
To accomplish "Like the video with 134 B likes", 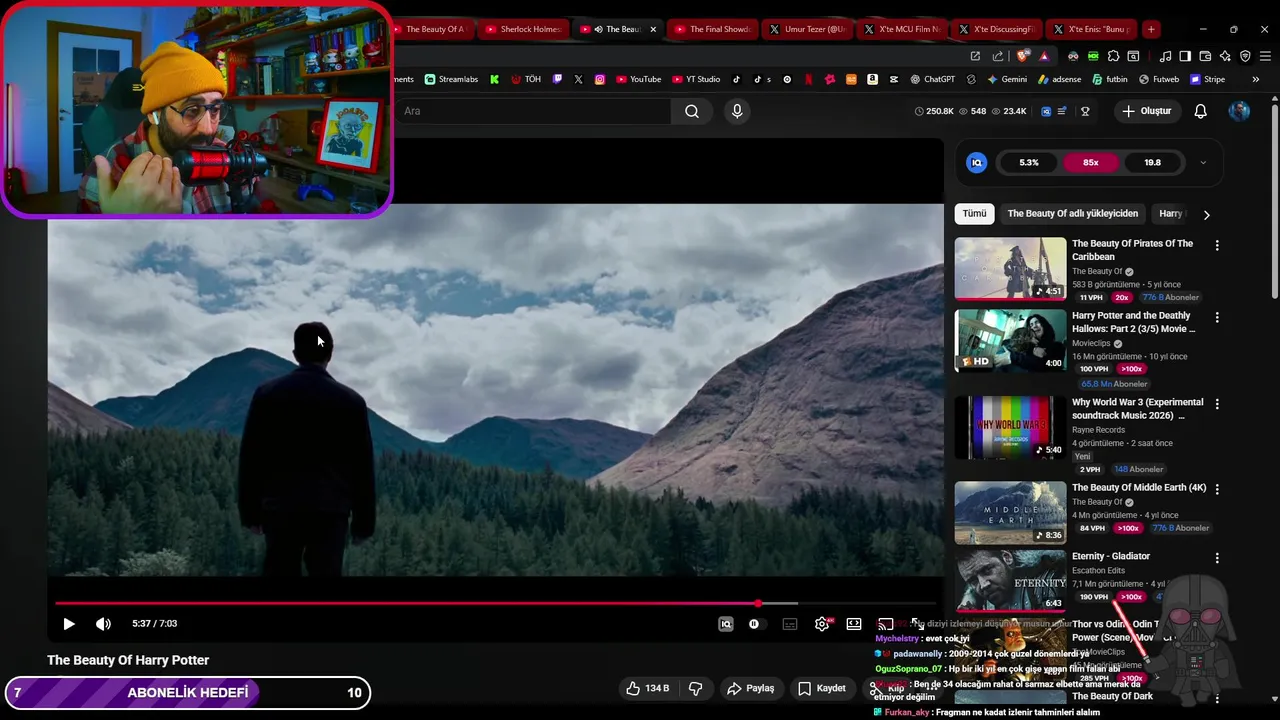I will (x=647, y=688).
